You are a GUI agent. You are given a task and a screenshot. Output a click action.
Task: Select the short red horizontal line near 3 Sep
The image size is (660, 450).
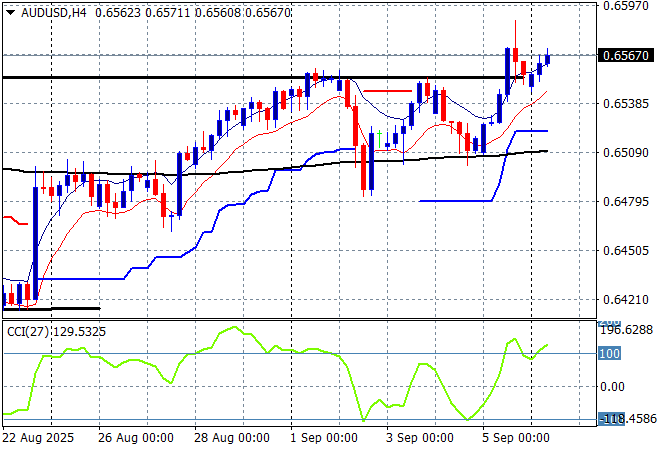387,91
